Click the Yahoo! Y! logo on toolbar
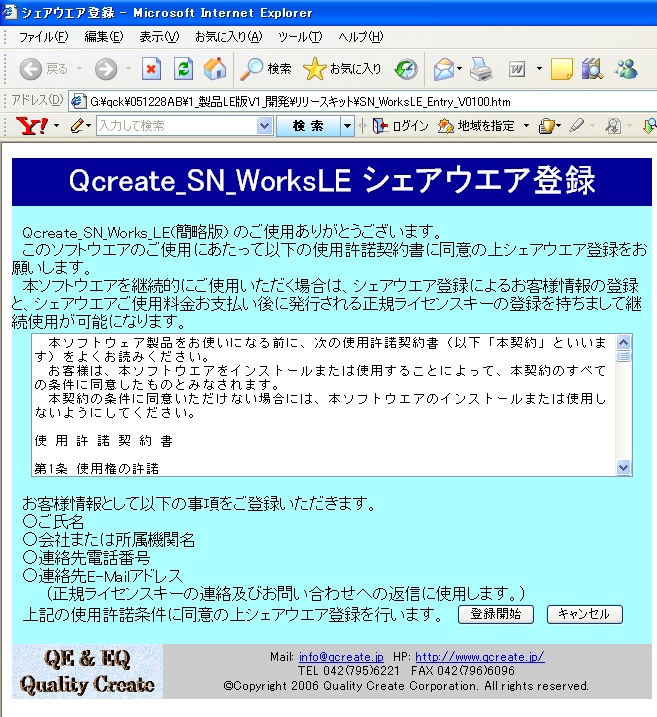The width and height of the screenshot is (657, 717). click(x=32, y=125)
